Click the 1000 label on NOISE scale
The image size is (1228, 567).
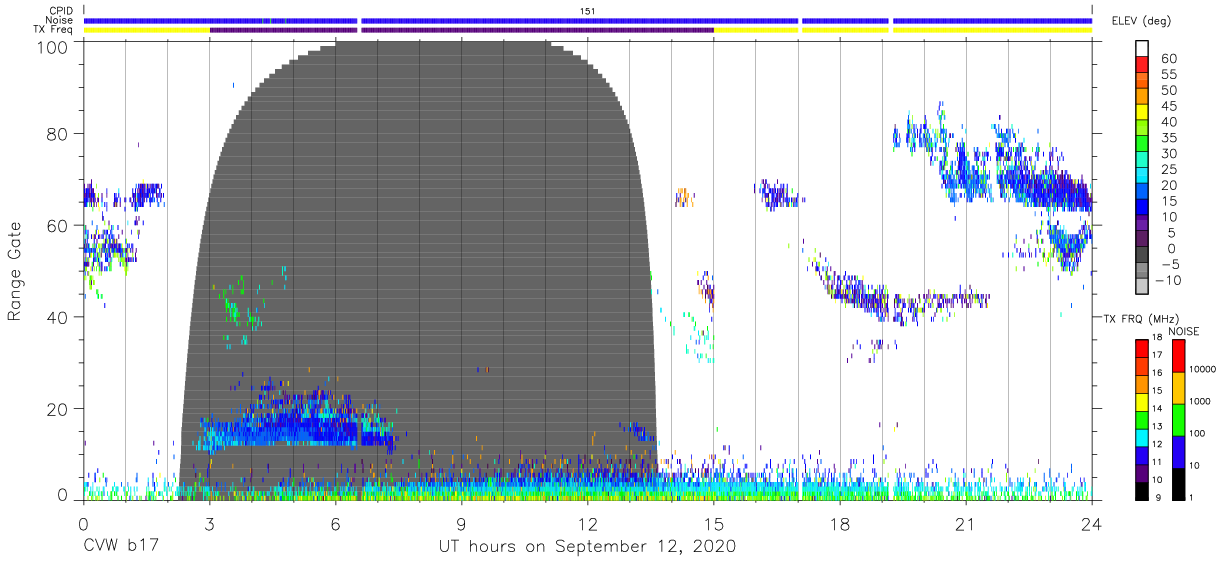click(1200, 402)
